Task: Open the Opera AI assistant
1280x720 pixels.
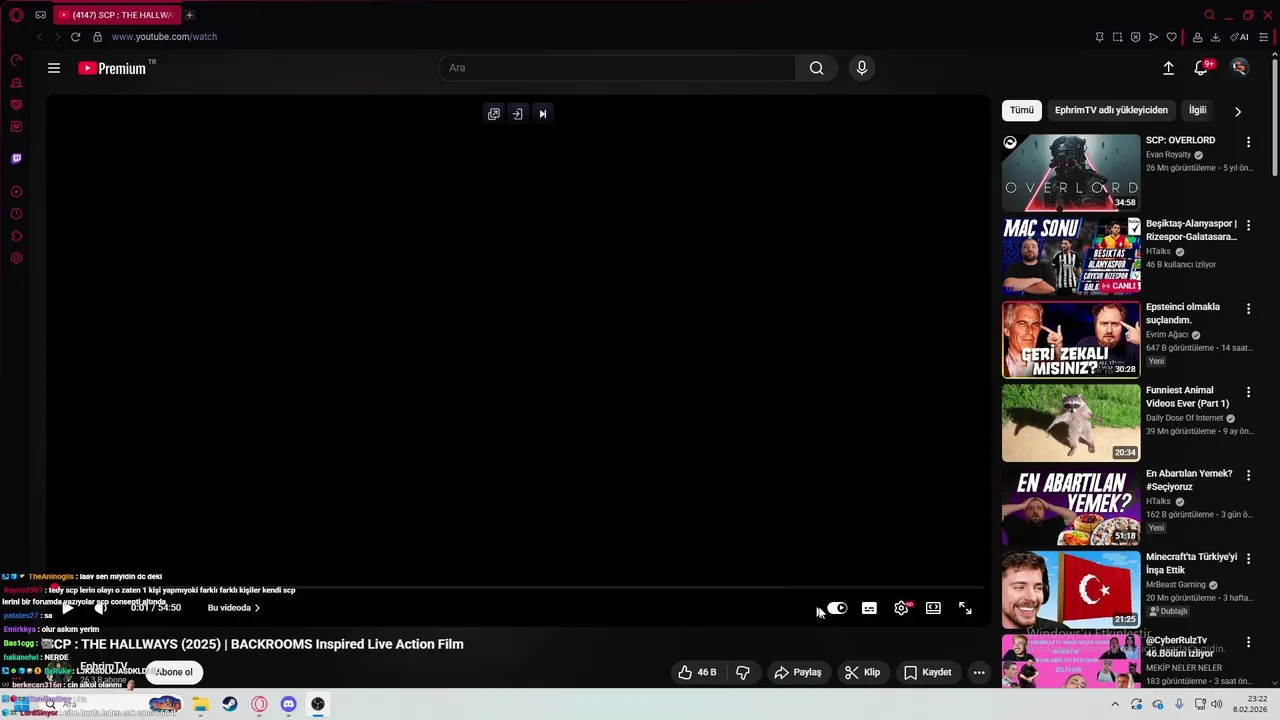Action: click(x=1240, y=37)
